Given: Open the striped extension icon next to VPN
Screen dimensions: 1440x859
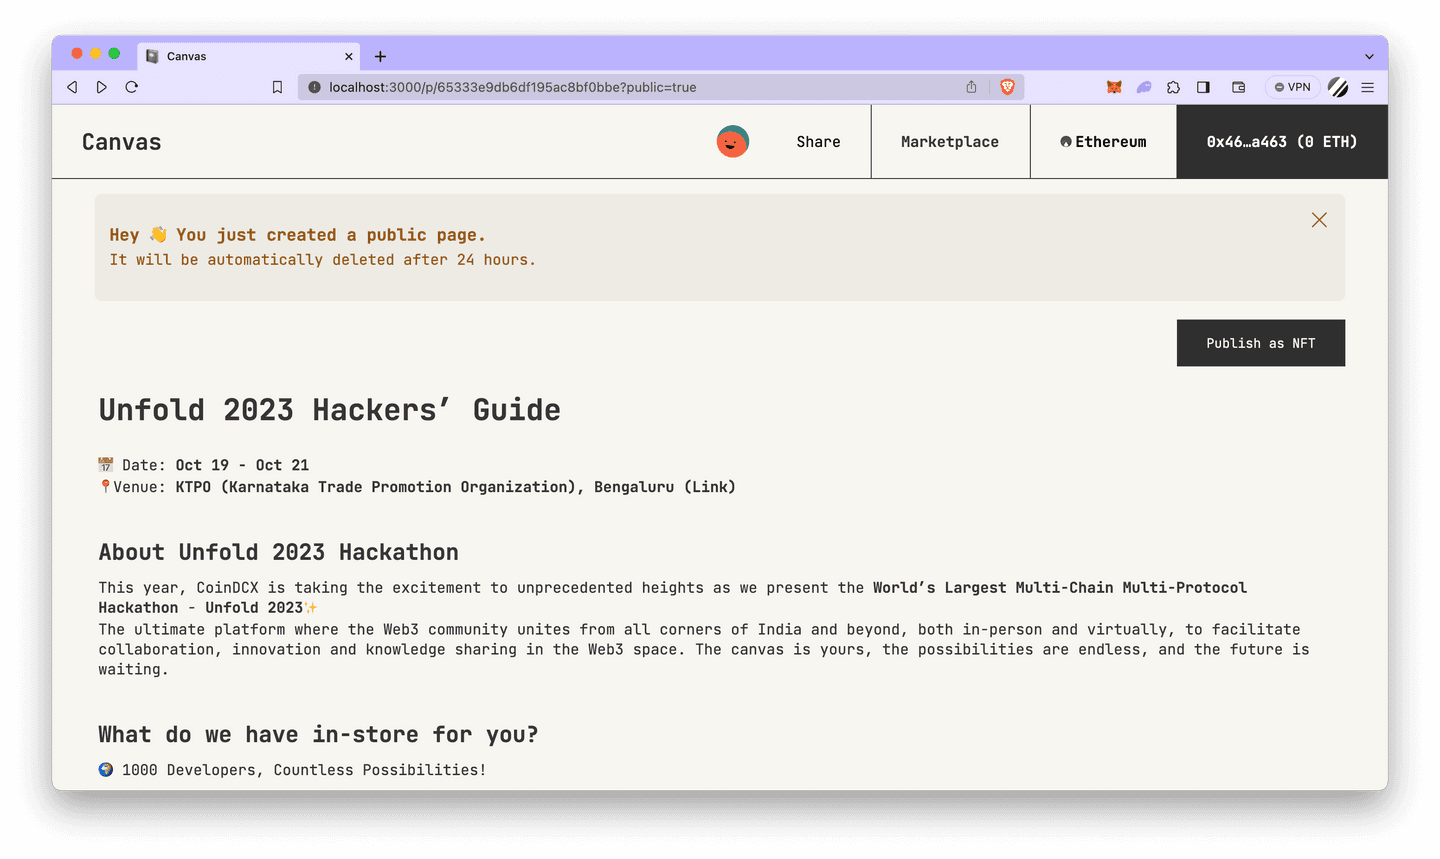Looking at the screenshot, I should (1338, 87).
